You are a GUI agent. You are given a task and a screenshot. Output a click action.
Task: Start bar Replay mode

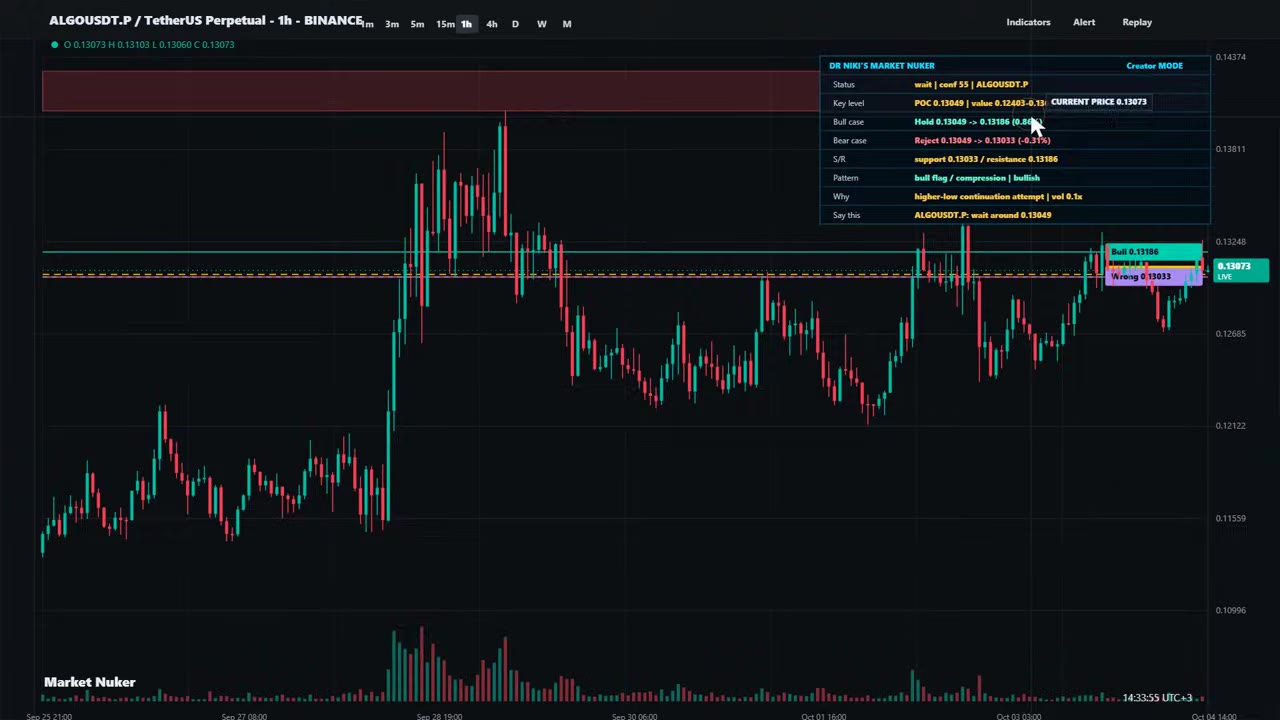[x=1137, y=22]
